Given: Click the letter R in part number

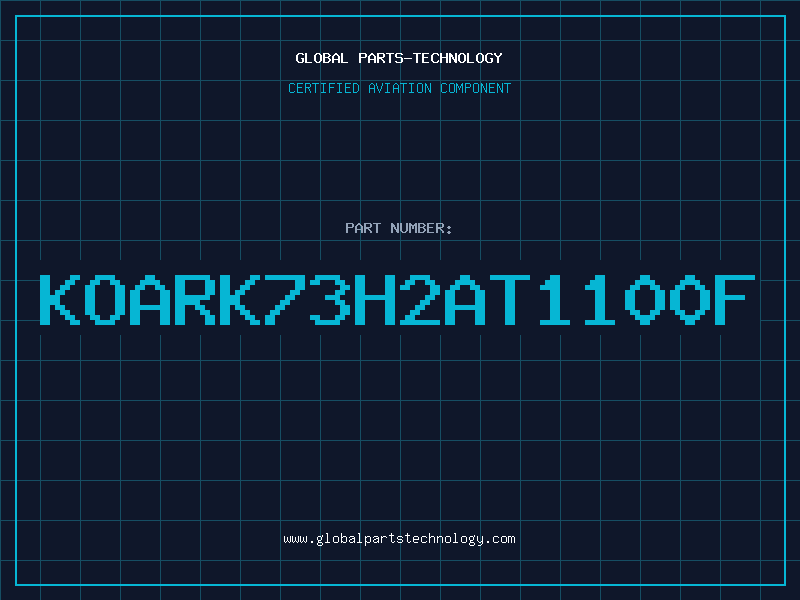Looking at the screenshot, I should point(195,300).
